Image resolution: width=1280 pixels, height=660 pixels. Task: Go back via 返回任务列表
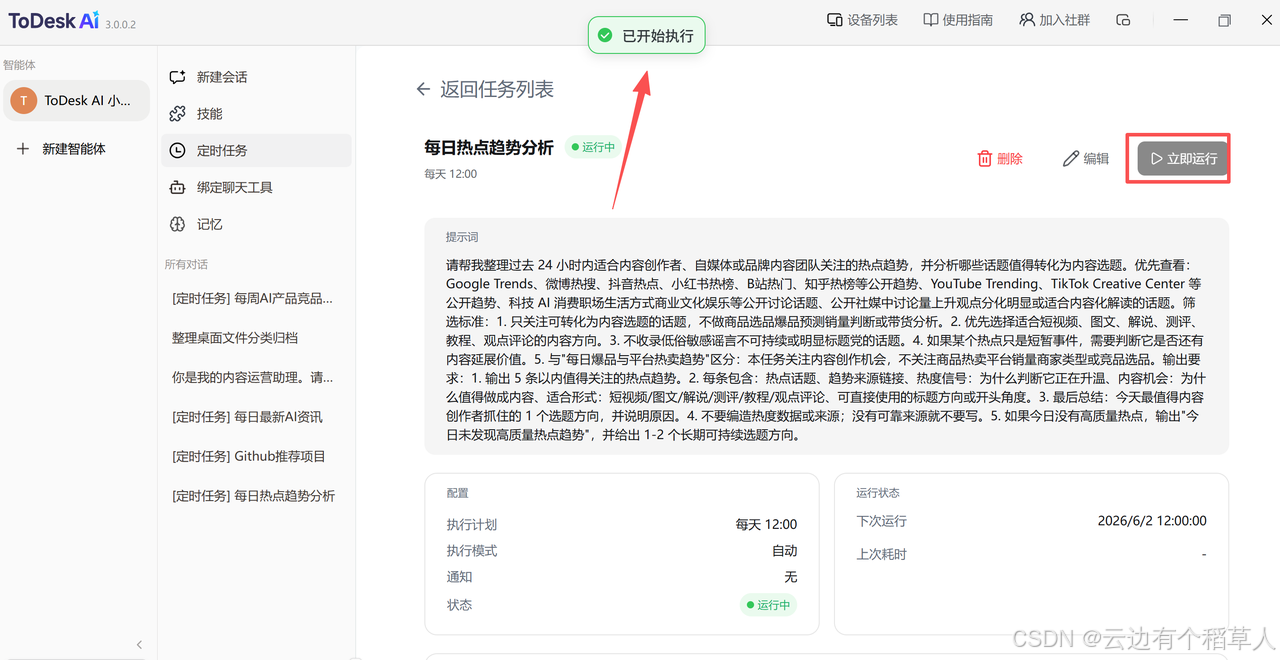[x=484, y=89]
